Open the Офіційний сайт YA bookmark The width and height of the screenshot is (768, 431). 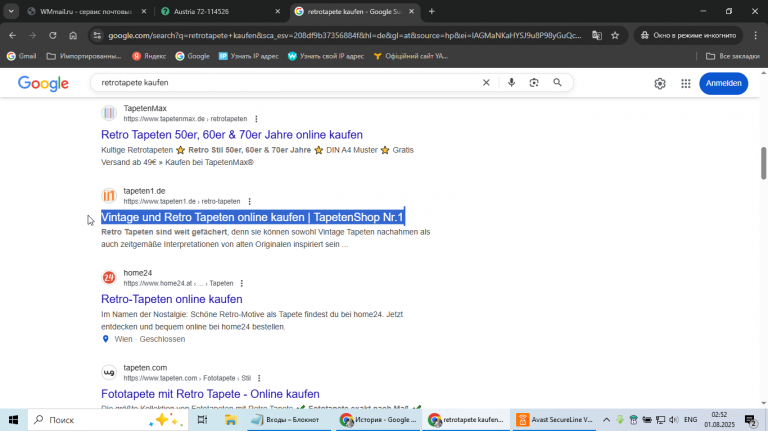tap(410, 56)
